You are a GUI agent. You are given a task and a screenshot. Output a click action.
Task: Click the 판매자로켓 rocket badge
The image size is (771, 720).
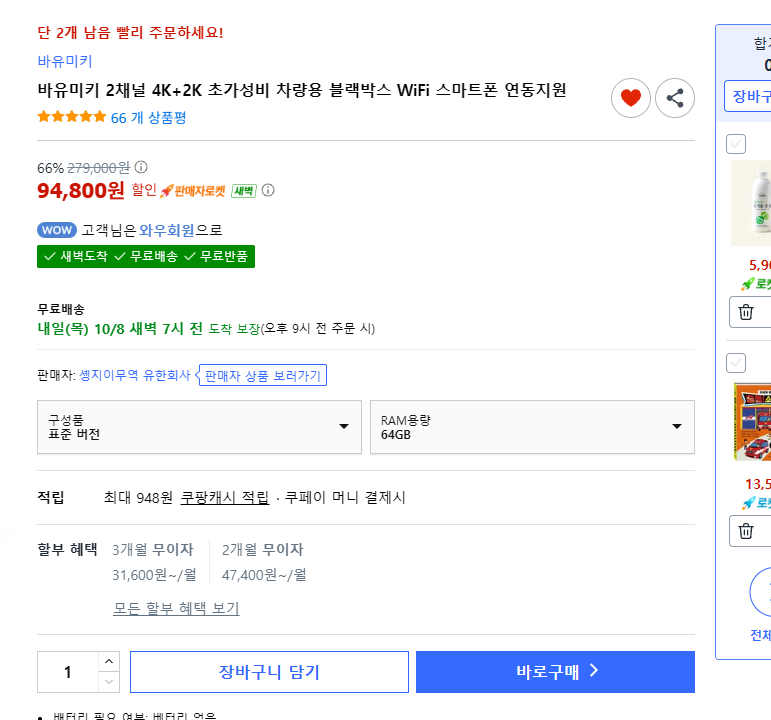tap(193, 191)
